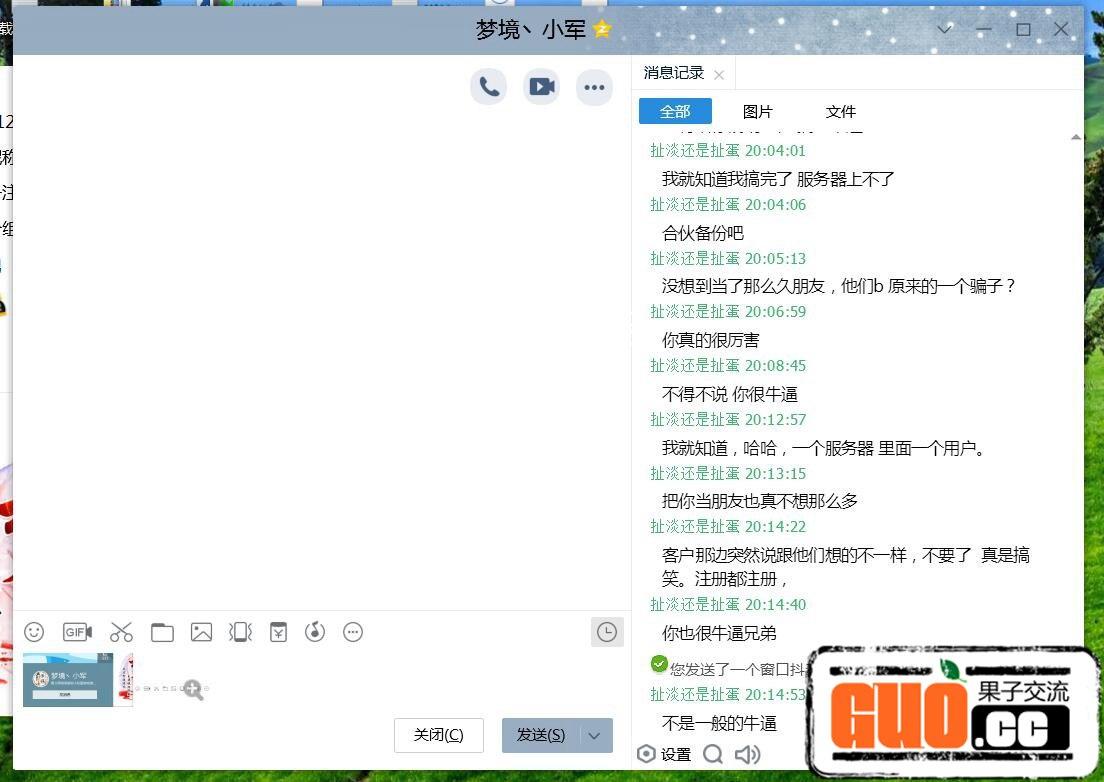Click the music note icon in the toolbar
This screenshot has width=1104, height=782.
(x=315, y=632)
